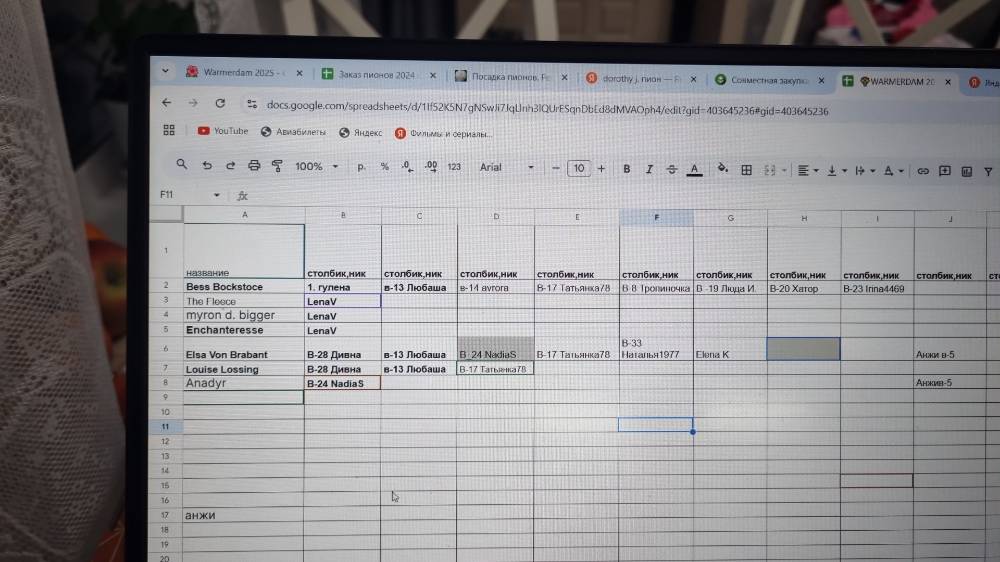The image size is (1000, 562).
Task: Redo the last action in Sheets toolbar
Action: coord(230,165)
